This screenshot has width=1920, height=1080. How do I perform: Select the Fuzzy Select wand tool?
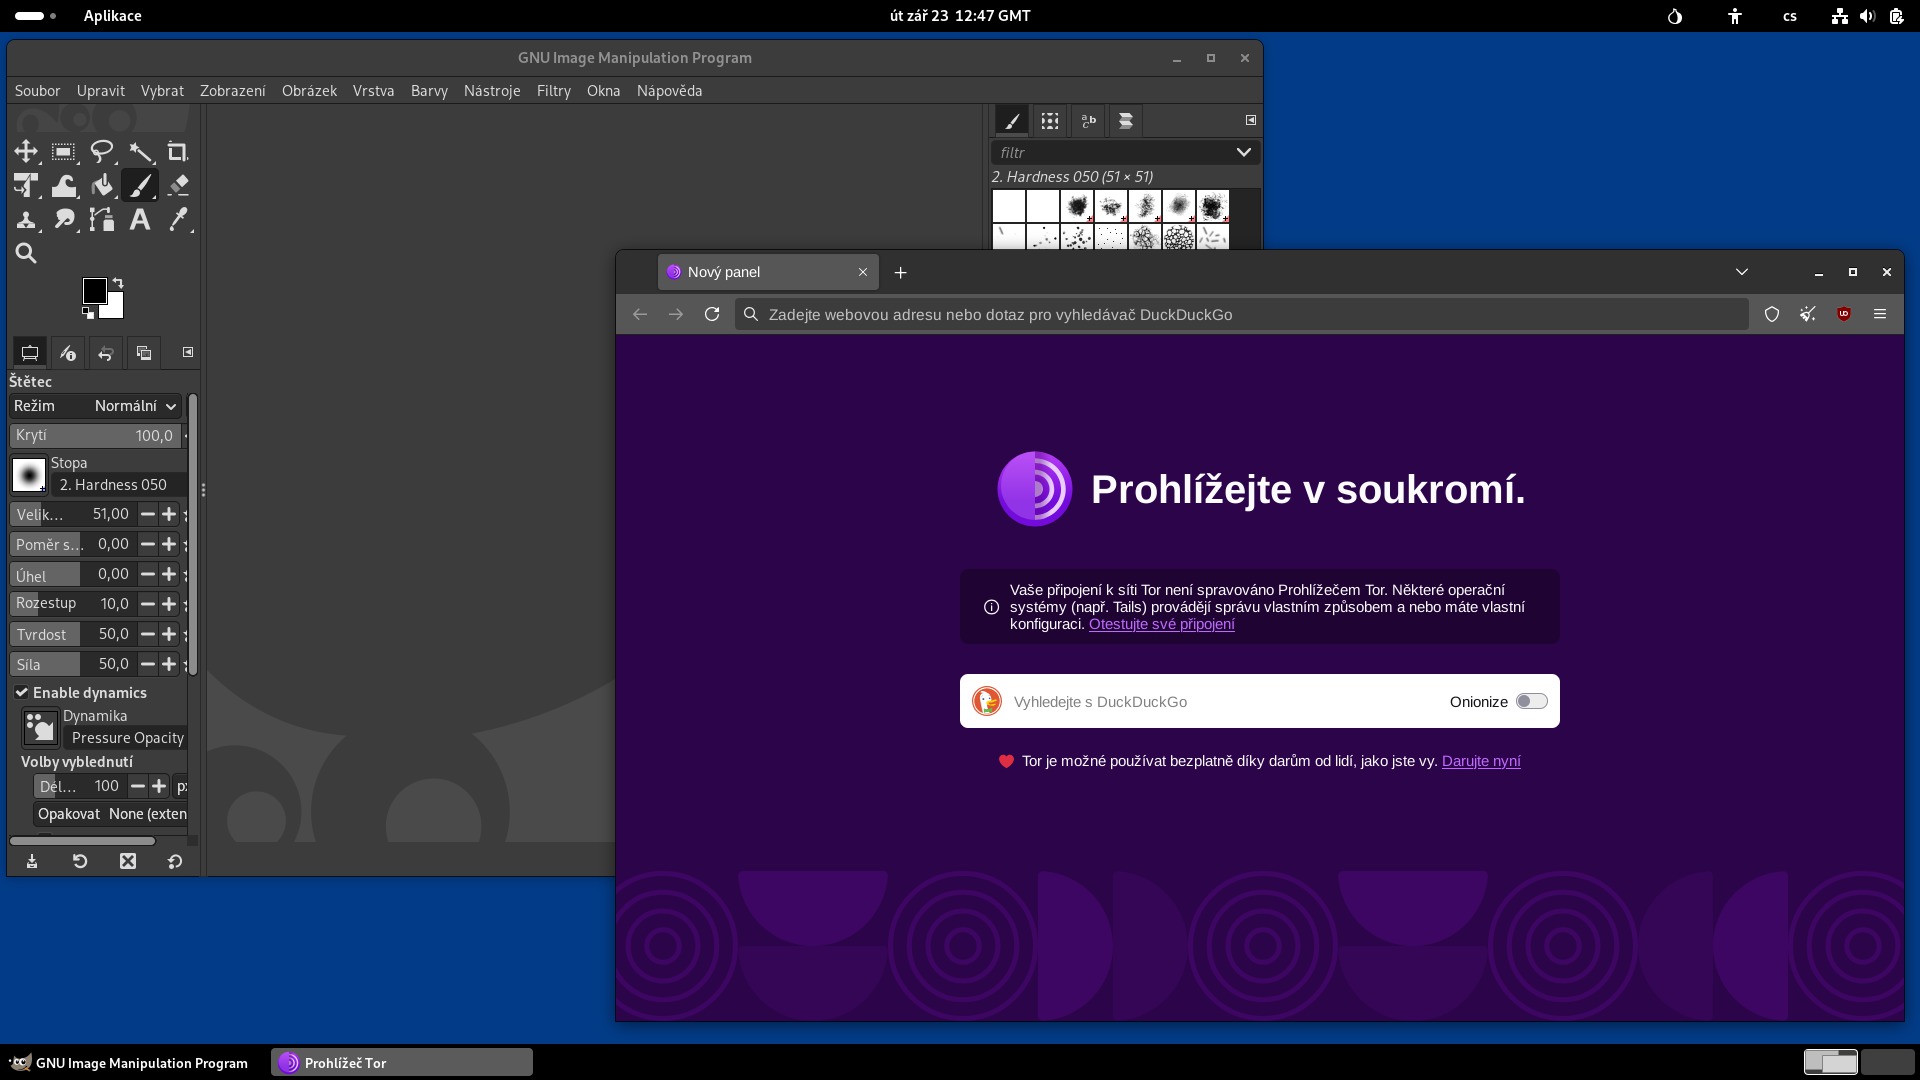(x=140, y=152)
